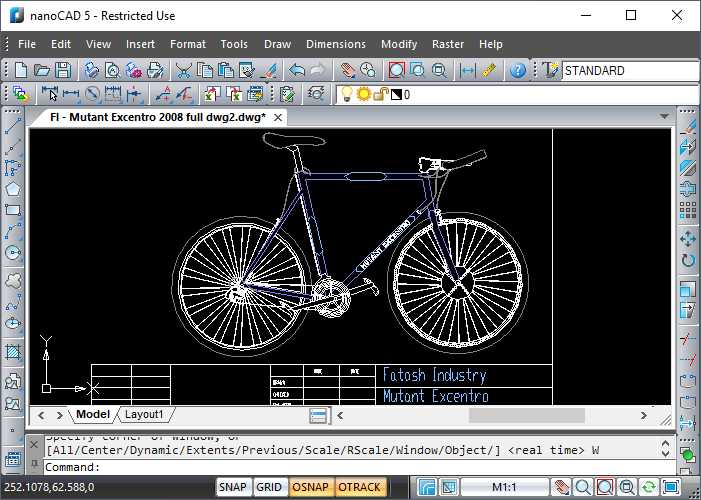Image resolution: width=701 pixels, height=500 pixels.
Task: Click the Measure distance ruler icon
Action: coord(489,70)
